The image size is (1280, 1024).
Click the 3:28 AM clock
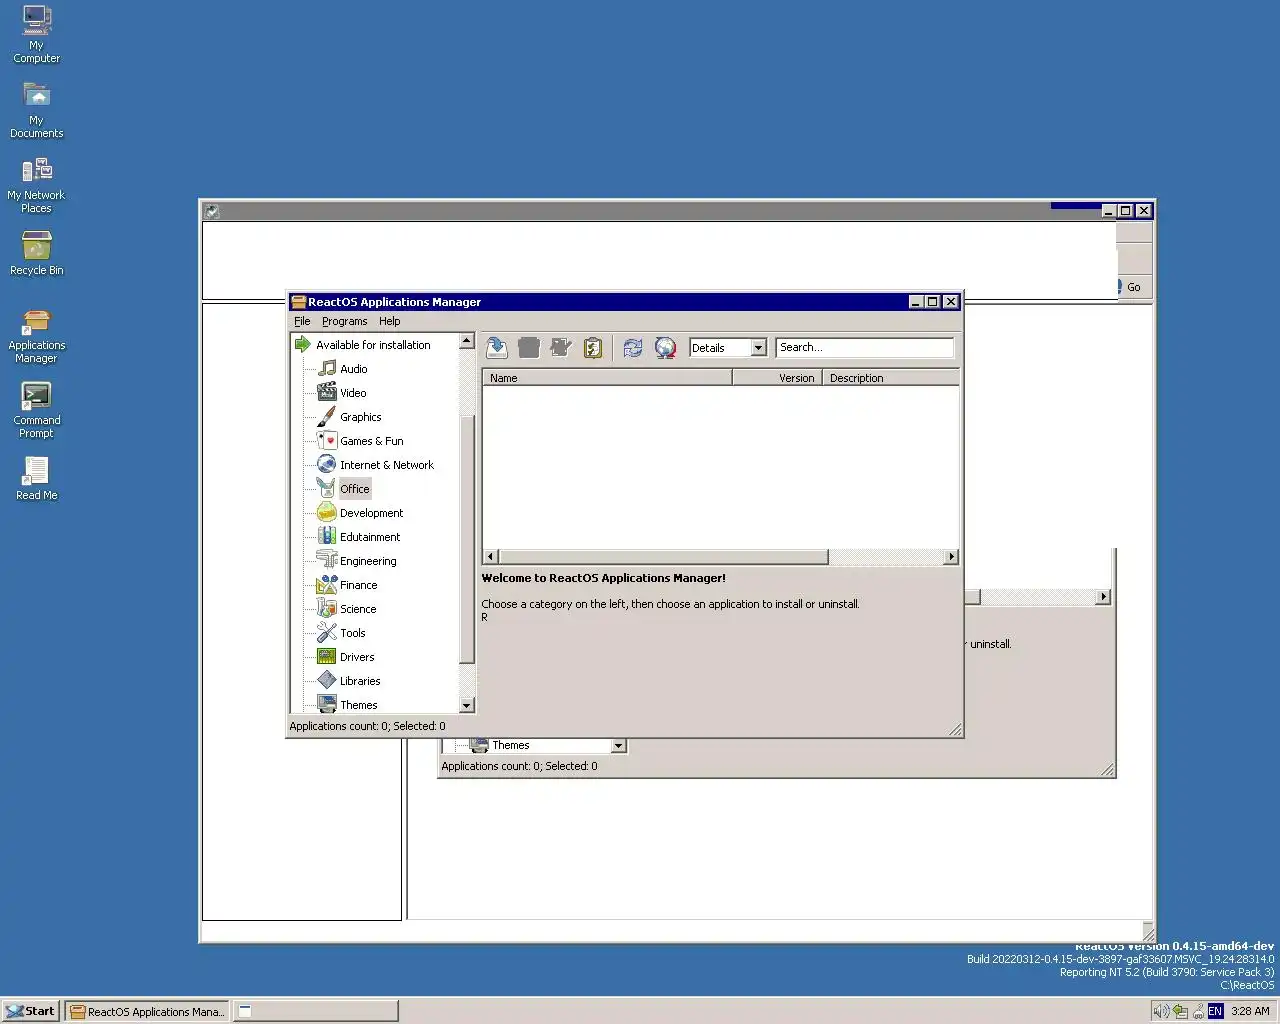coord(1250,1011)
